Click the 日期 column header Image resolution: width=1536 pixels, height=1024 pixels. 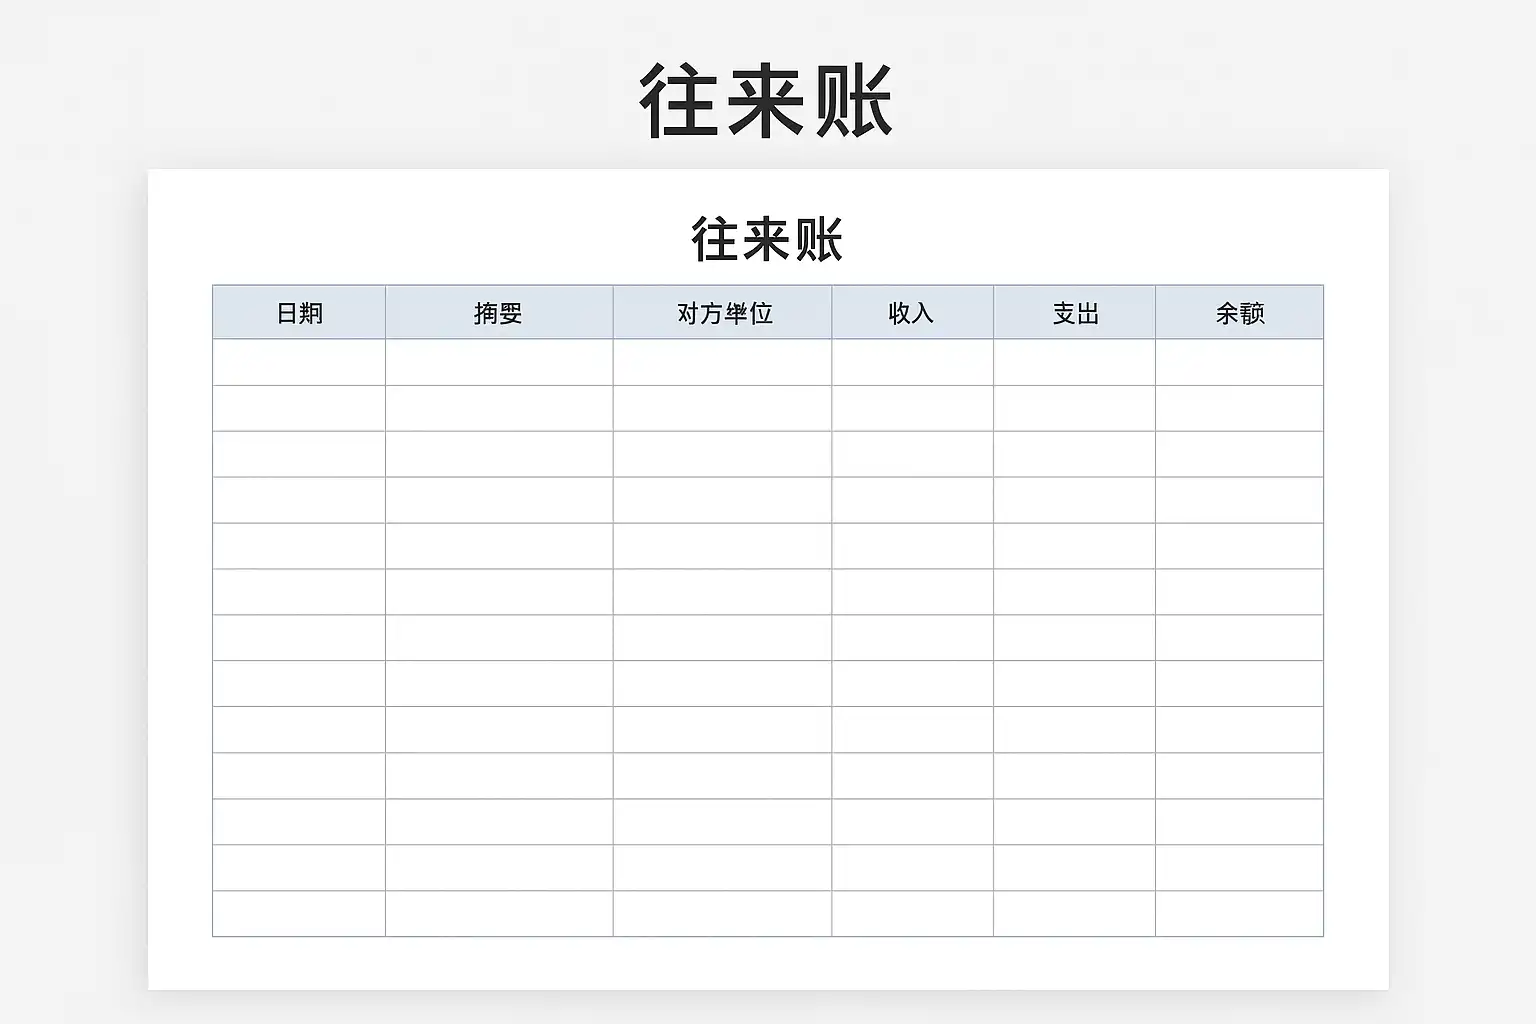tap(299, 312)
